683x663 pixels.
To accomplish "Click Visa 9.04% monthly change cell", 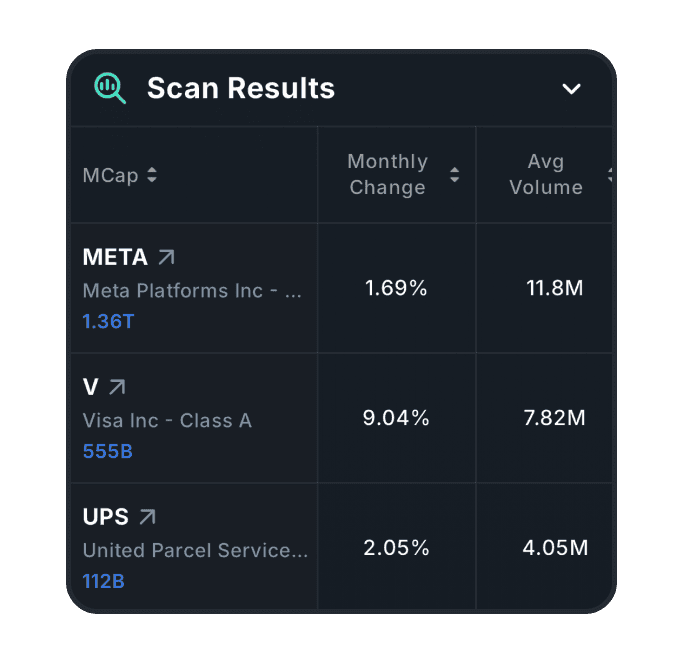I will (396, 418).
